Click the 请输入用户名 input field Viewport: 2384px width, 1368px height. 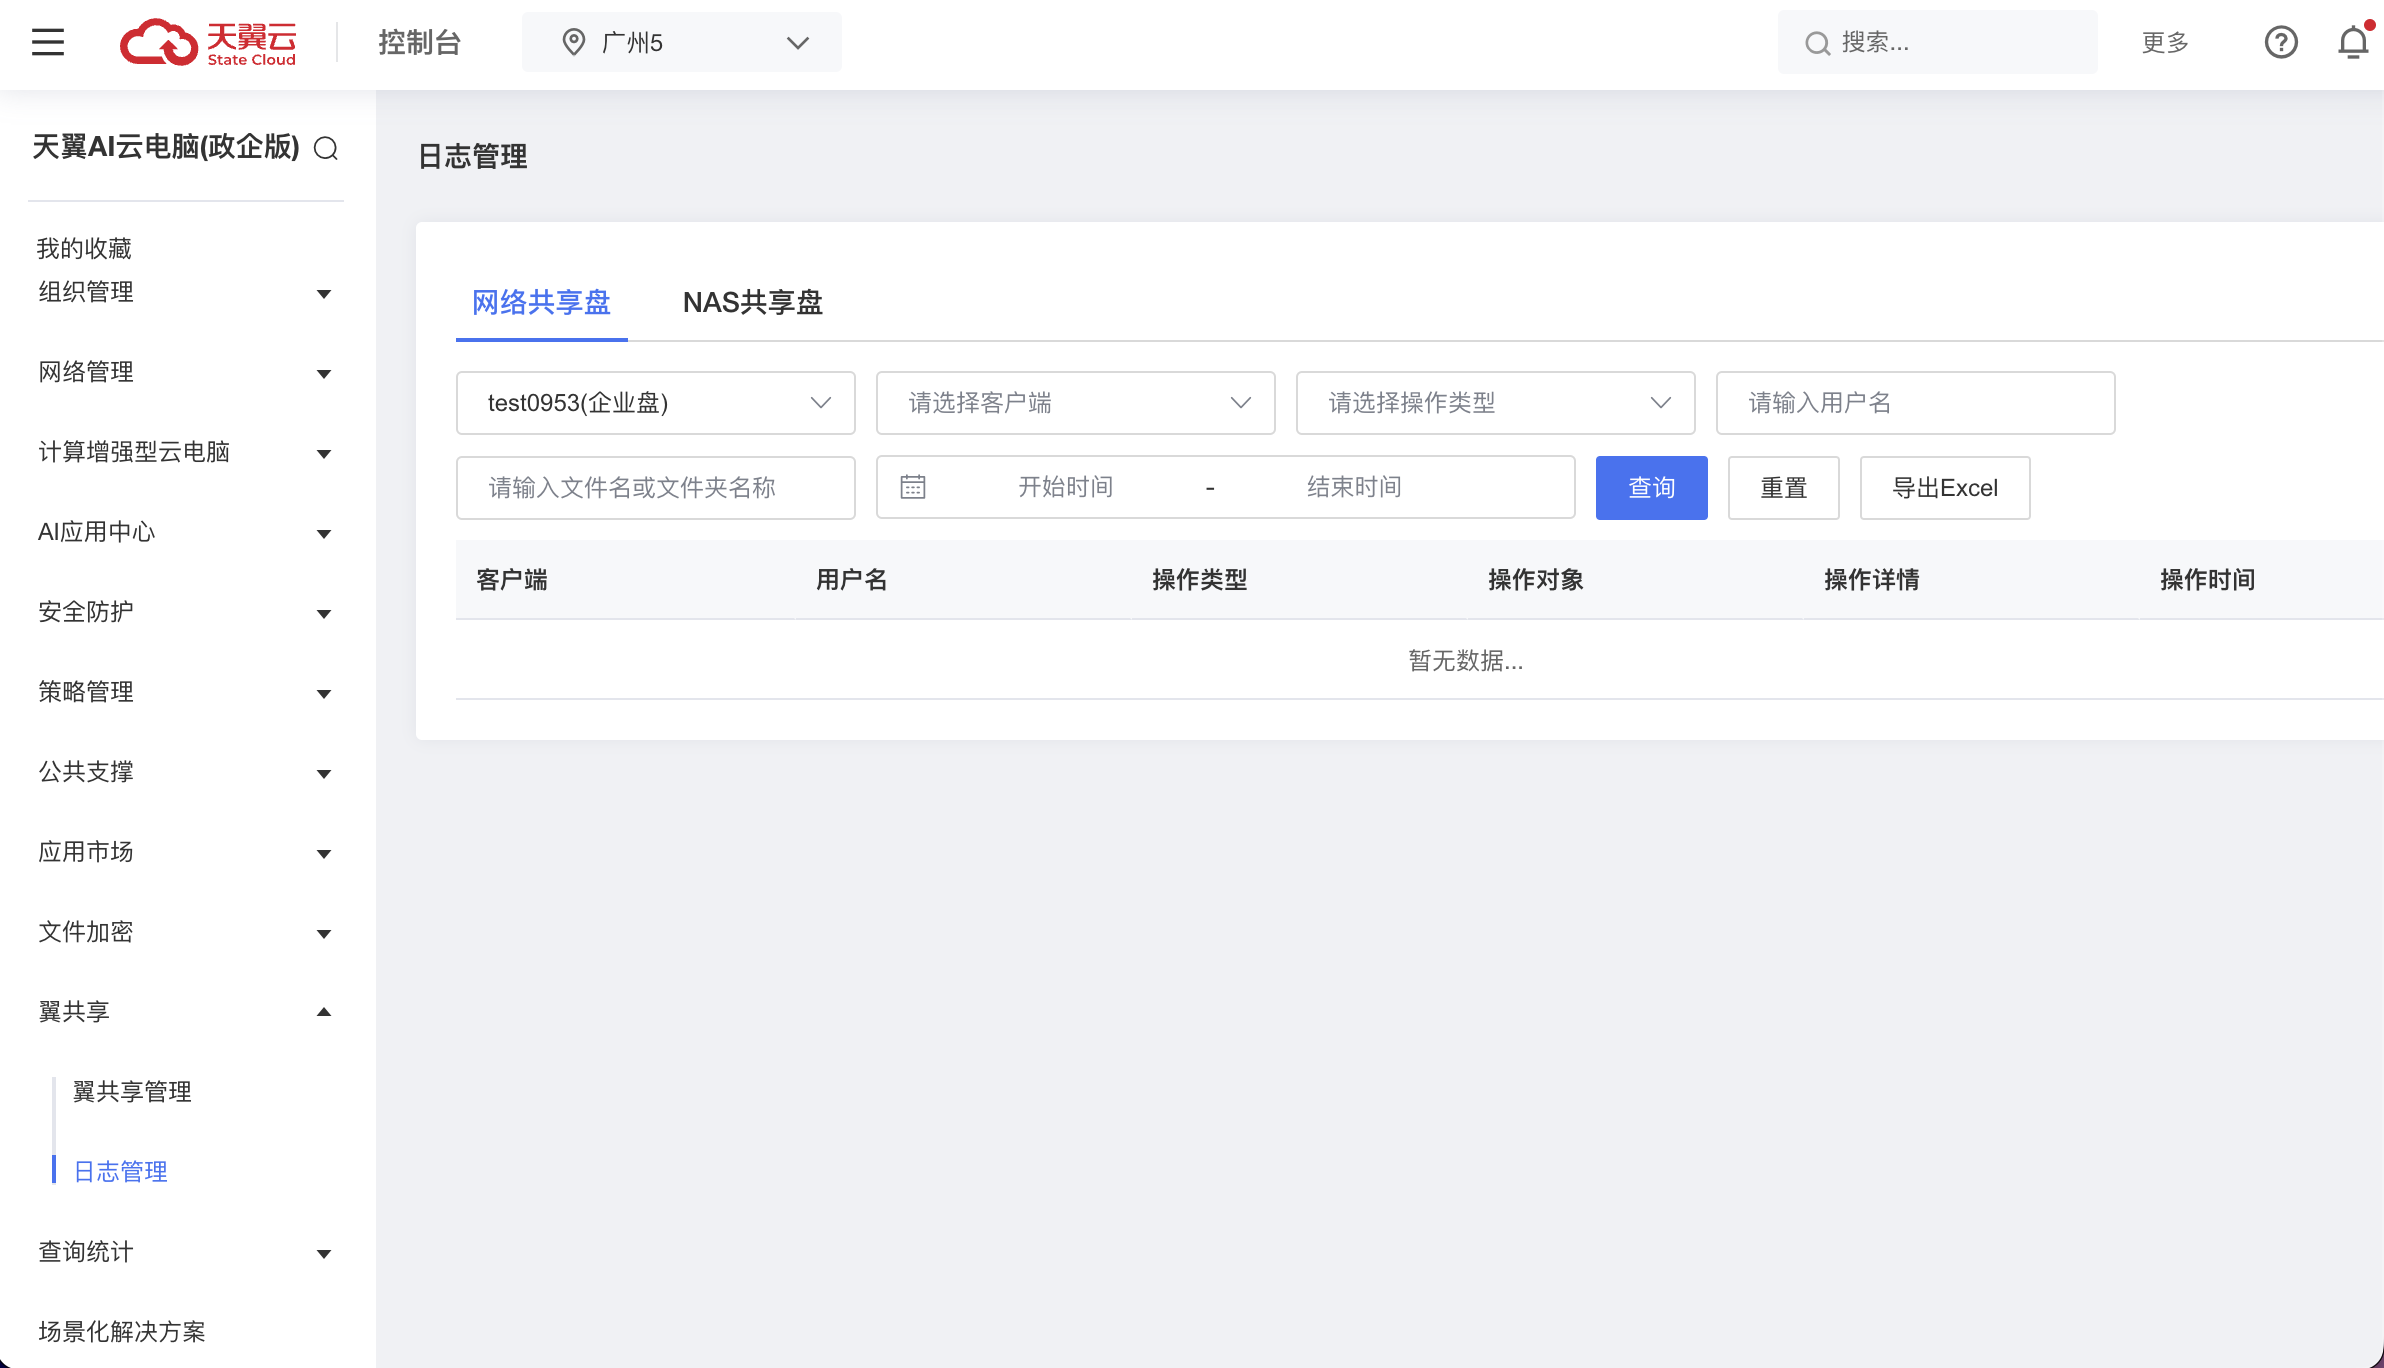pyautogui.click(x=1914, y=403)
